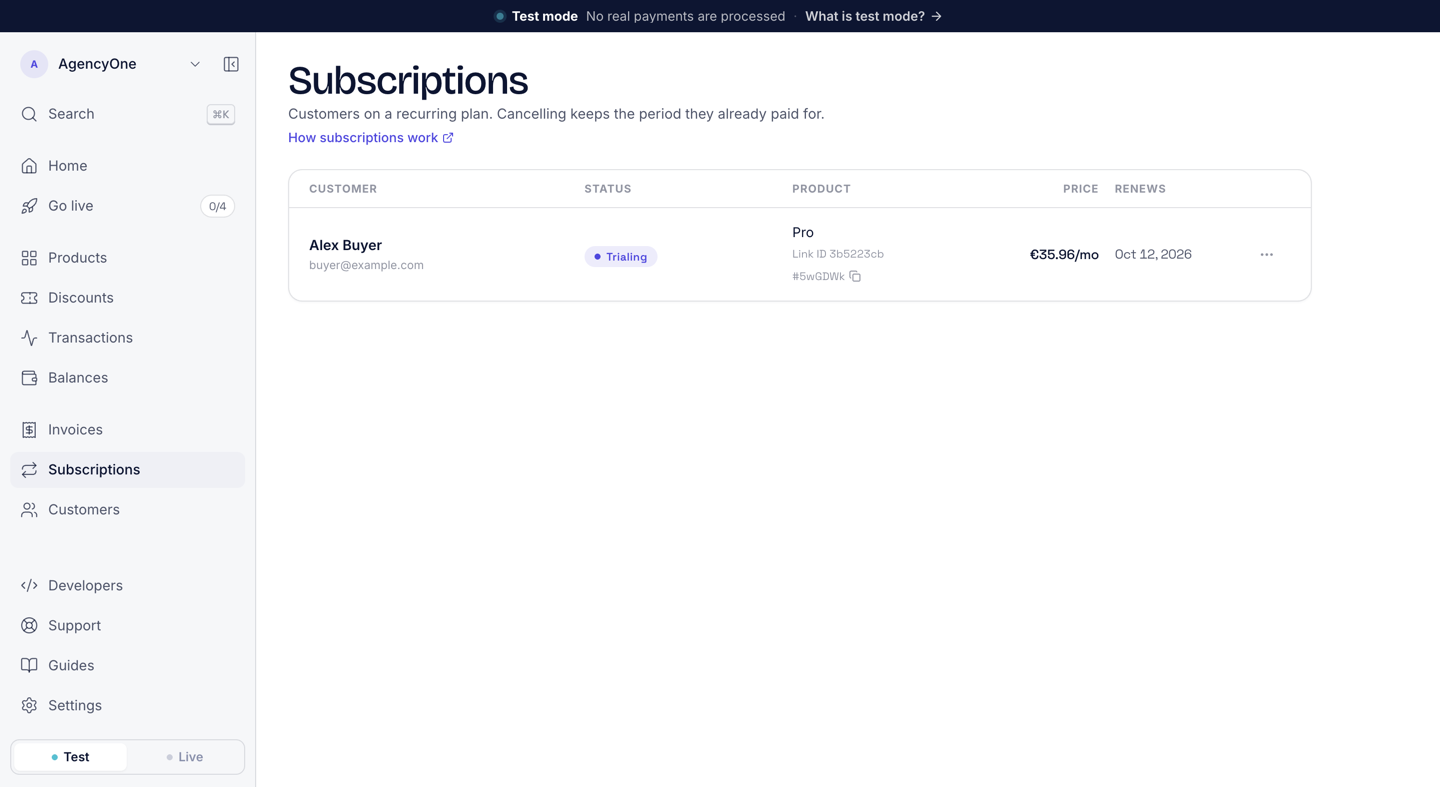Click the STATUS column header
This screenshot has height=787, width=1440.
(x=608, y=189)
